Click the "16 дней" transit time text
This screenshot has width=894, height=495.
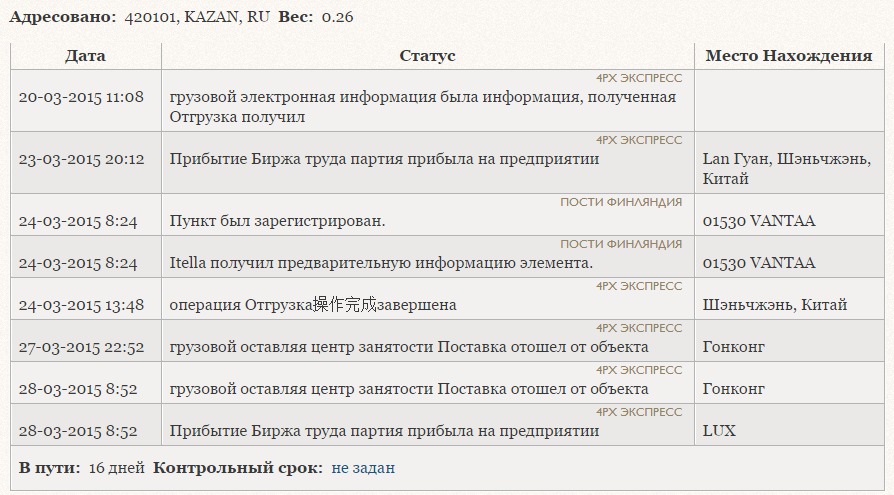[116, 468]
